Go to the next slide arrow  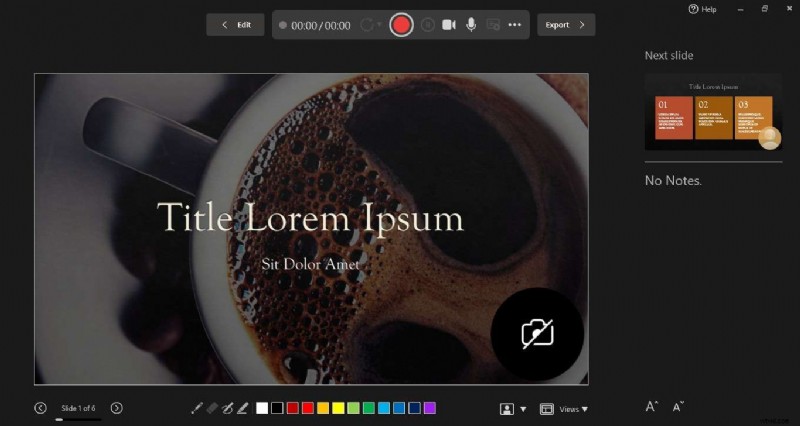point(117,408)
